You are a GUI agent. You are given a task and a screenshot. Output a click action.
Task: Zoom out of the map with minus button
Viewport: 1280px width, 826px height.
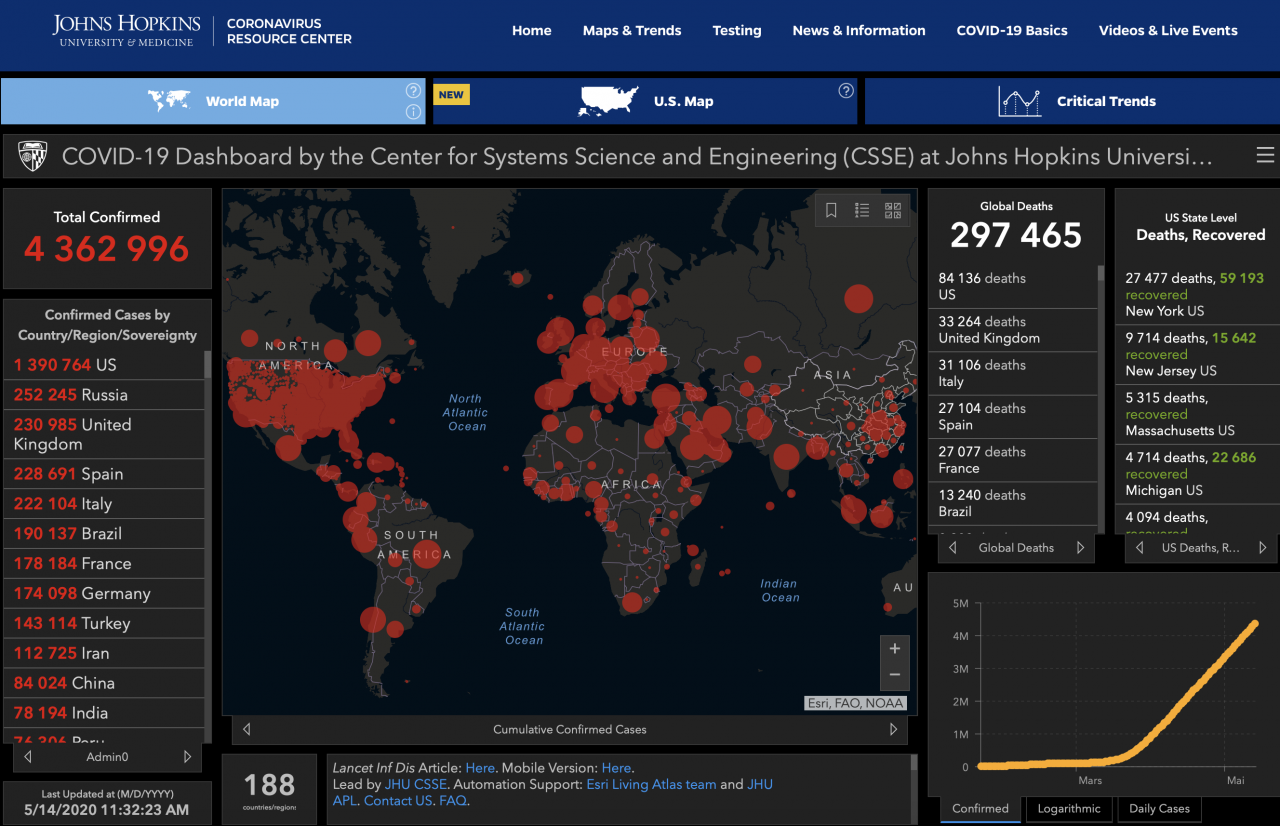click(895, 675)
